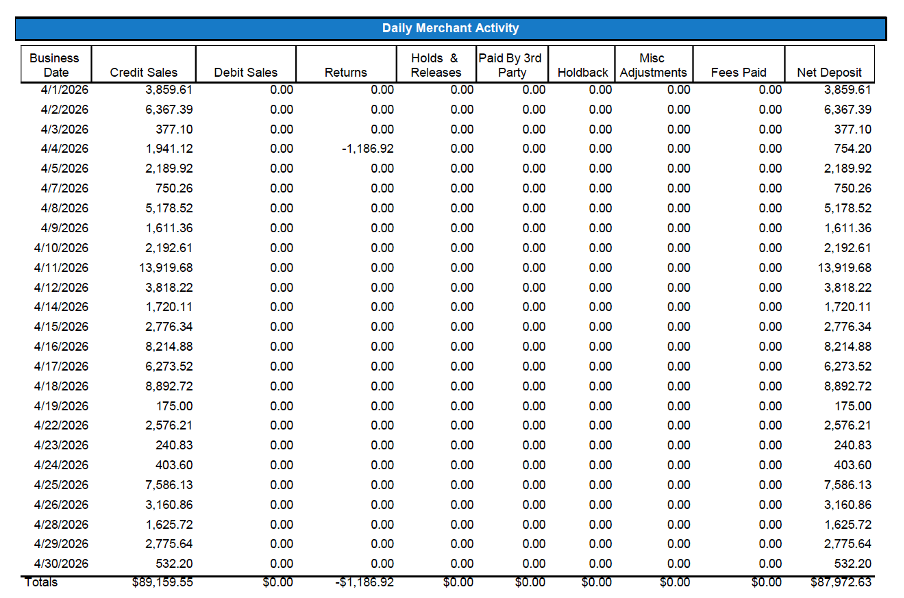Click the 4/7/2026 business date
This screenshot has height=598, width=904.
point(65,189)
